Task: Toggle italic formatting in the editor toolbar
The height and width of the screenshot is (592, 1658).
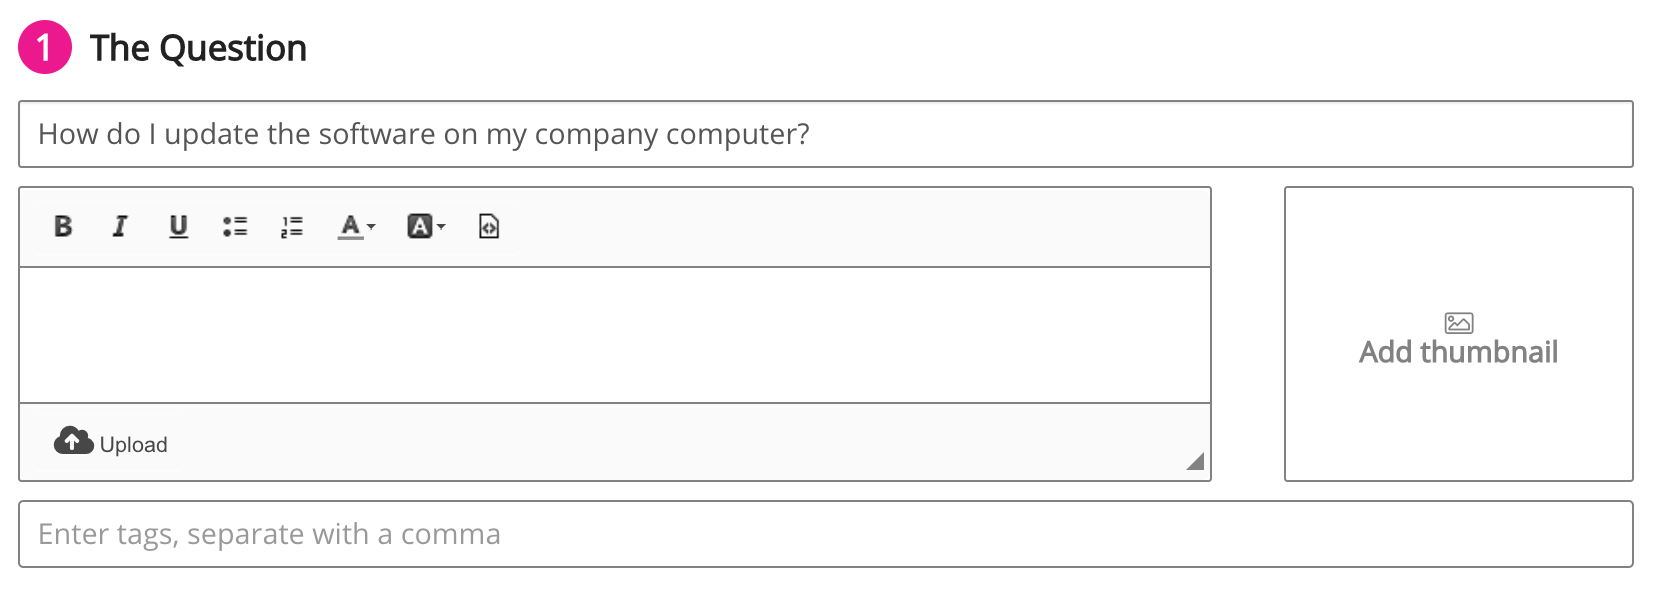Action: pyautogui.click(x=120, y=227)
